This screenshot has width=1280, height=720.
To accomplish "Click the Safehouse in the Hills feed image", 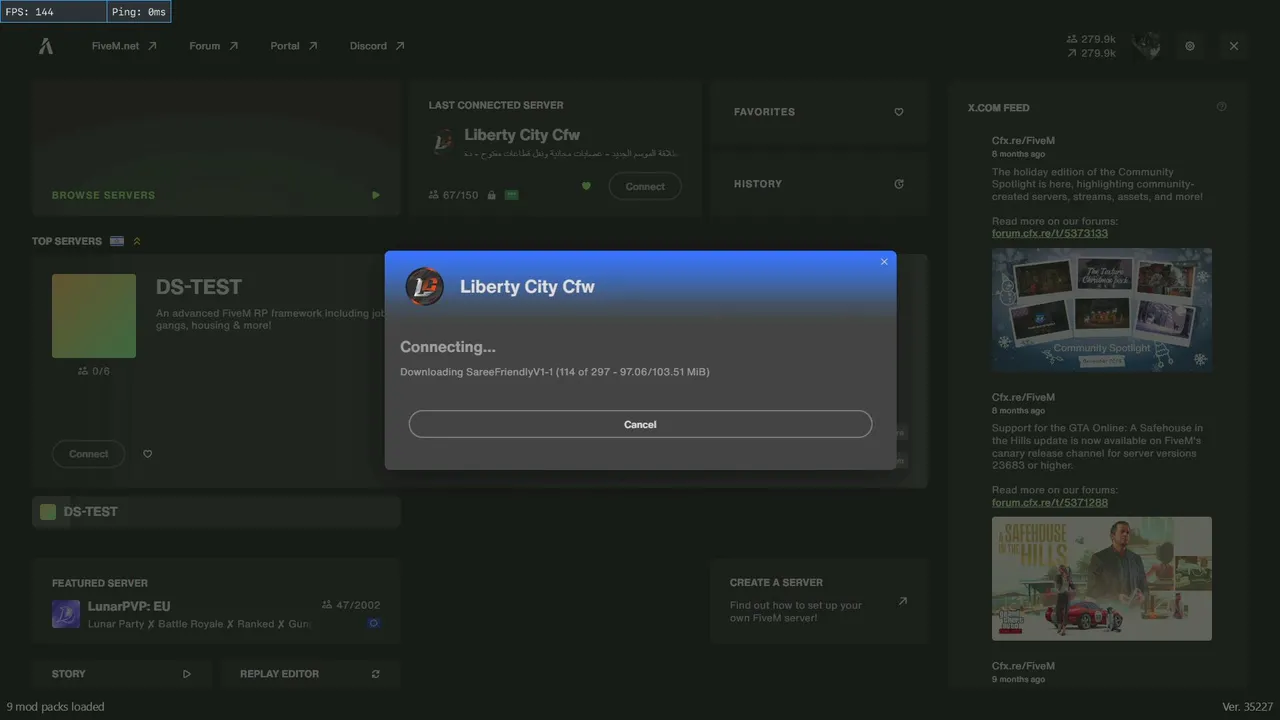I will coord(1102,578).
